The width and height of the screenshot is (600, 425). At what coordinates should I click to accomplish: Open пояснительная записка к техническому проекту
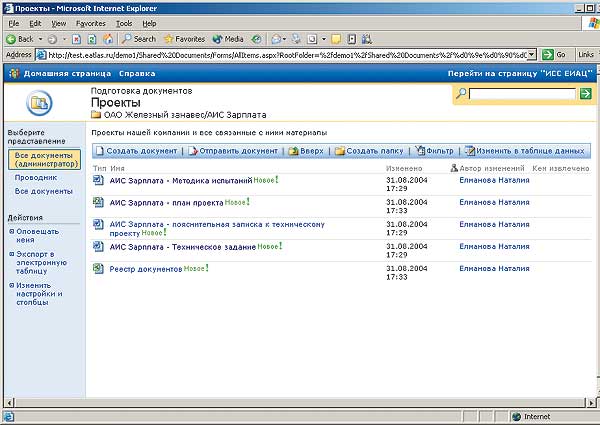217,229
